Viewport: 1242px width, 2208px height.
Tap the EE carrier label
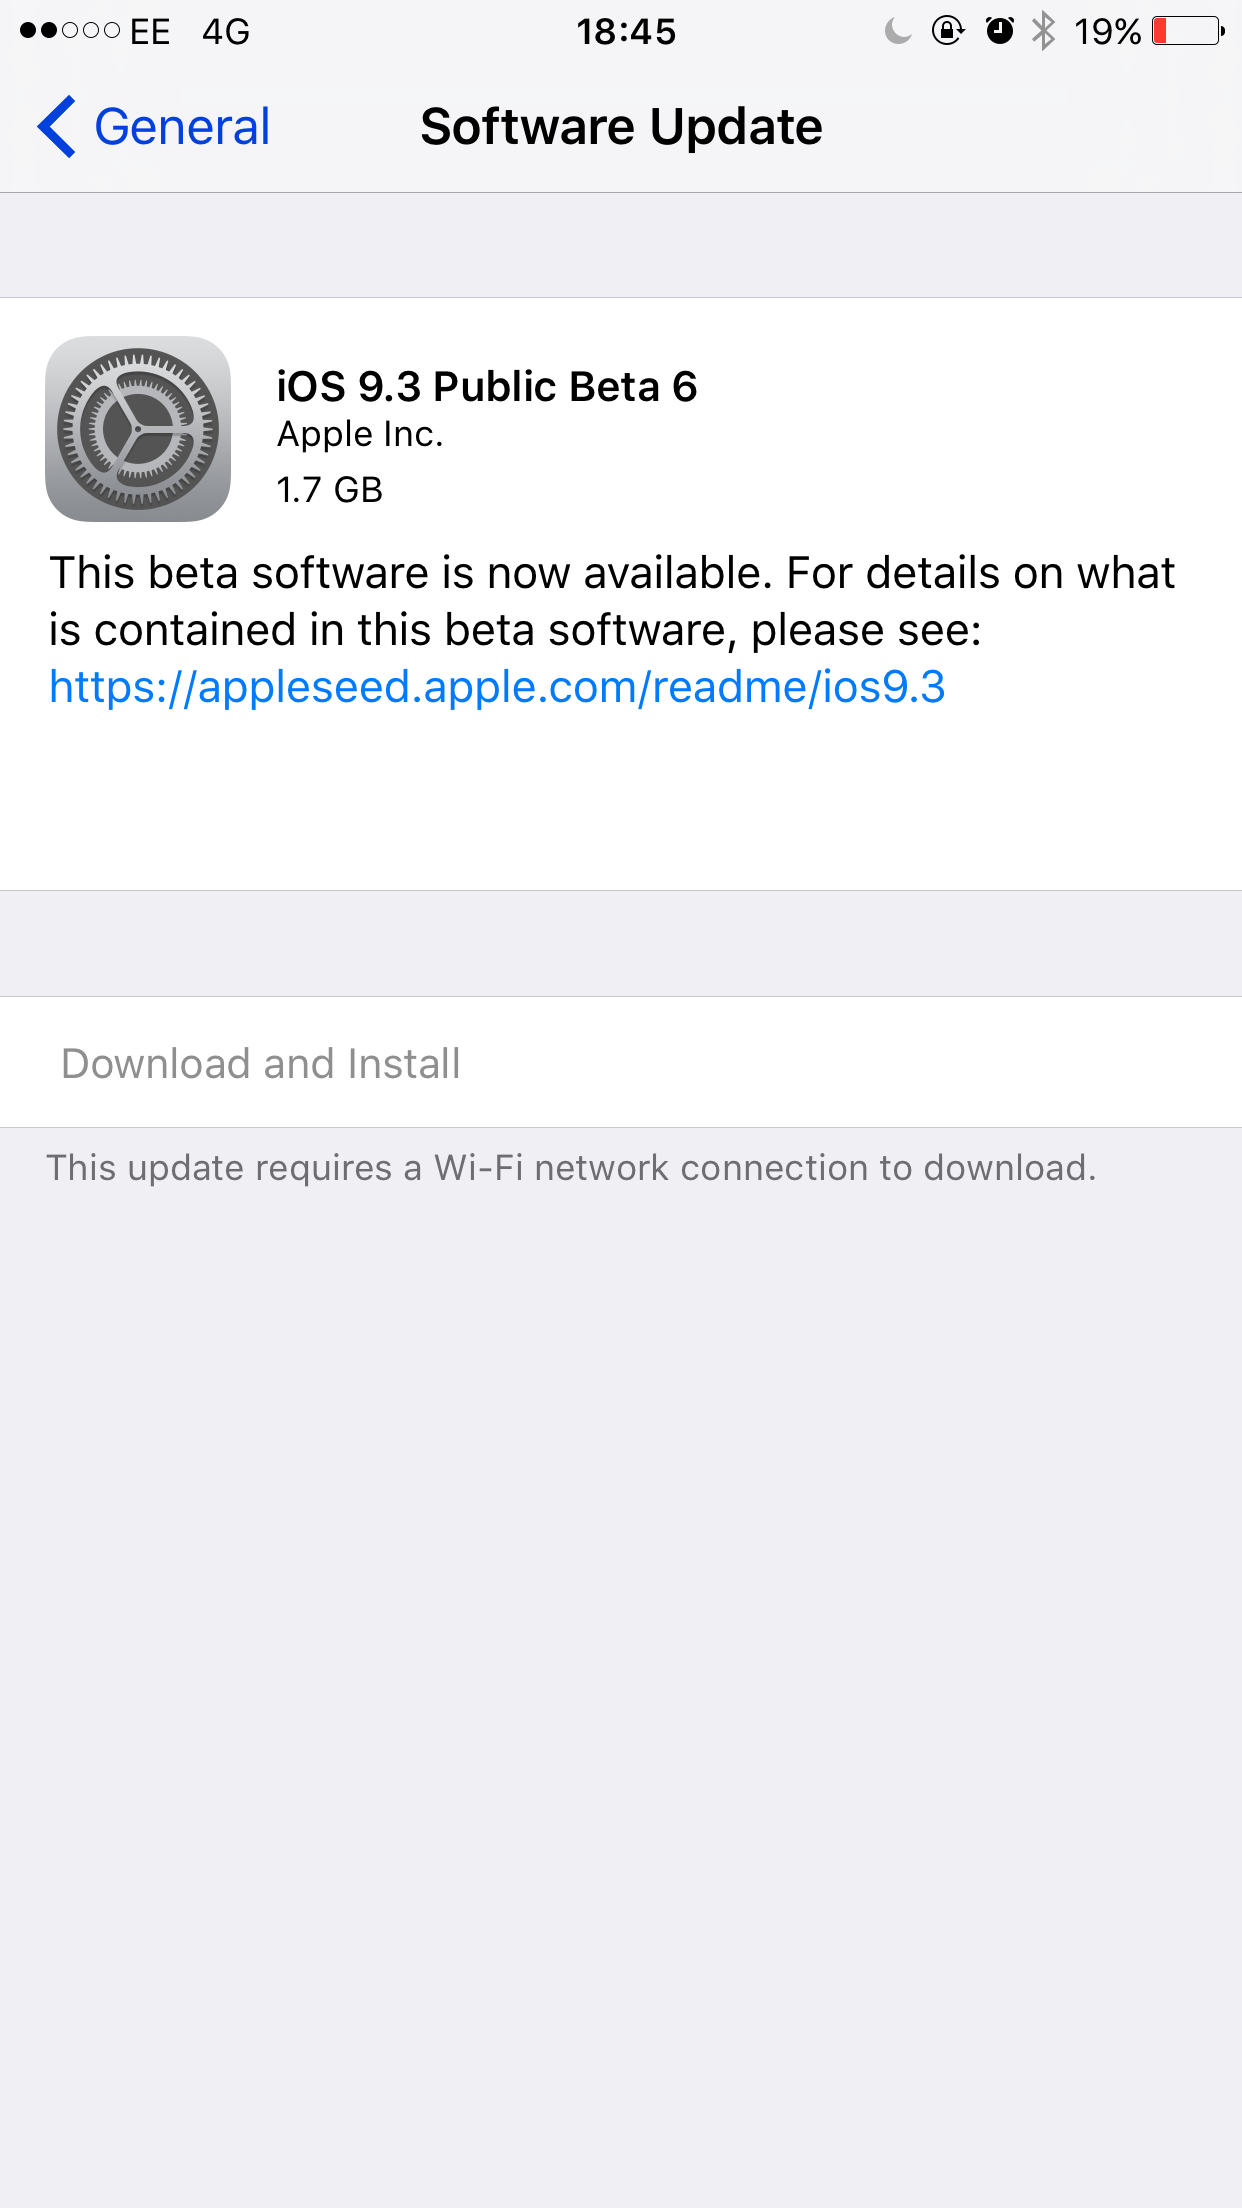click(150, 32)
